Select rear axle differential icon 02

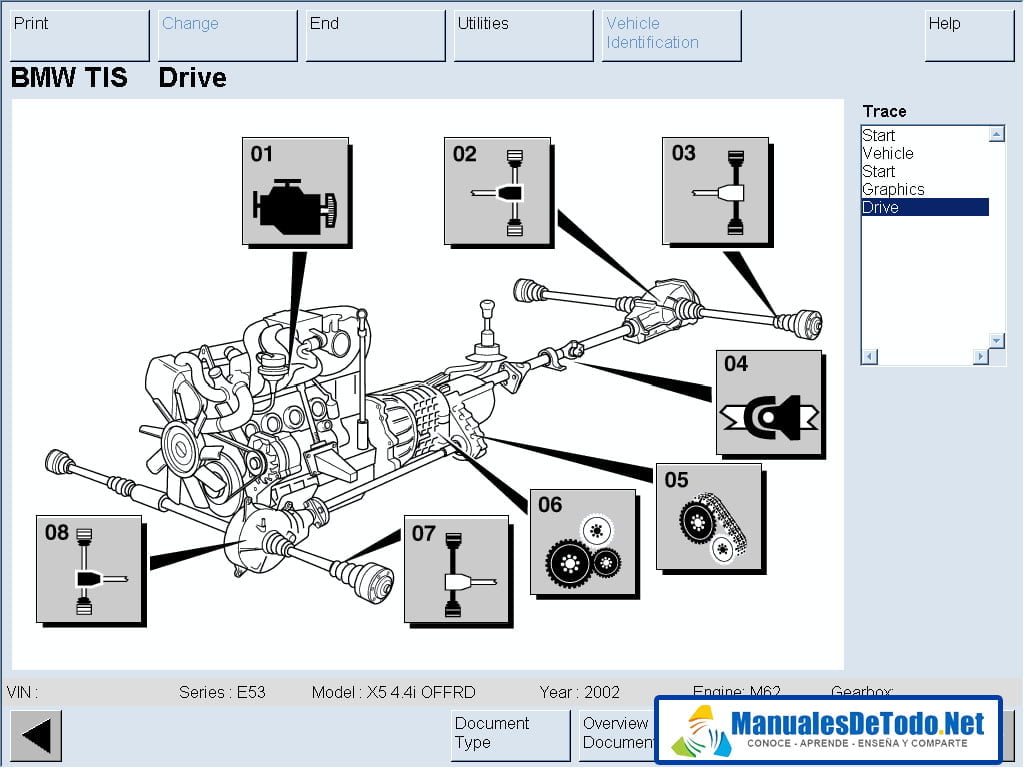pyautogui.click(x=498, y=191)
